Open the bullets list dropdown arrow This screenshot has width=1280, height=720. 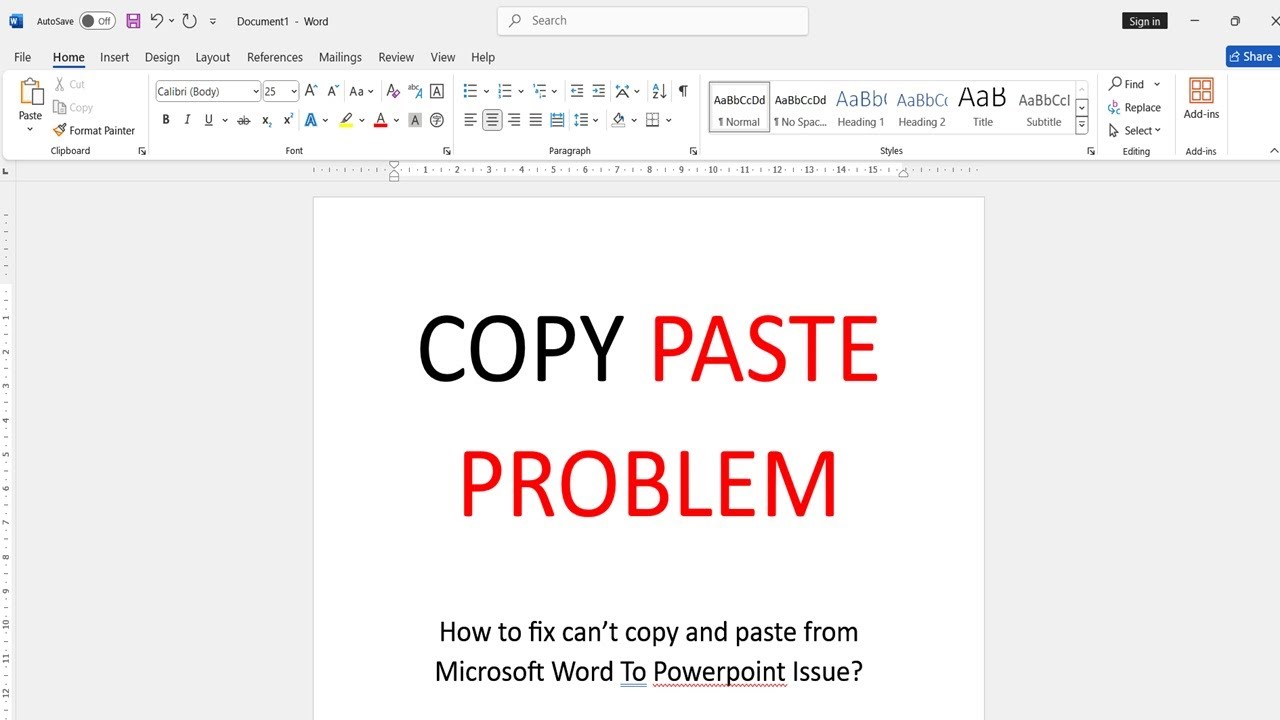click(x=486, y=91)
